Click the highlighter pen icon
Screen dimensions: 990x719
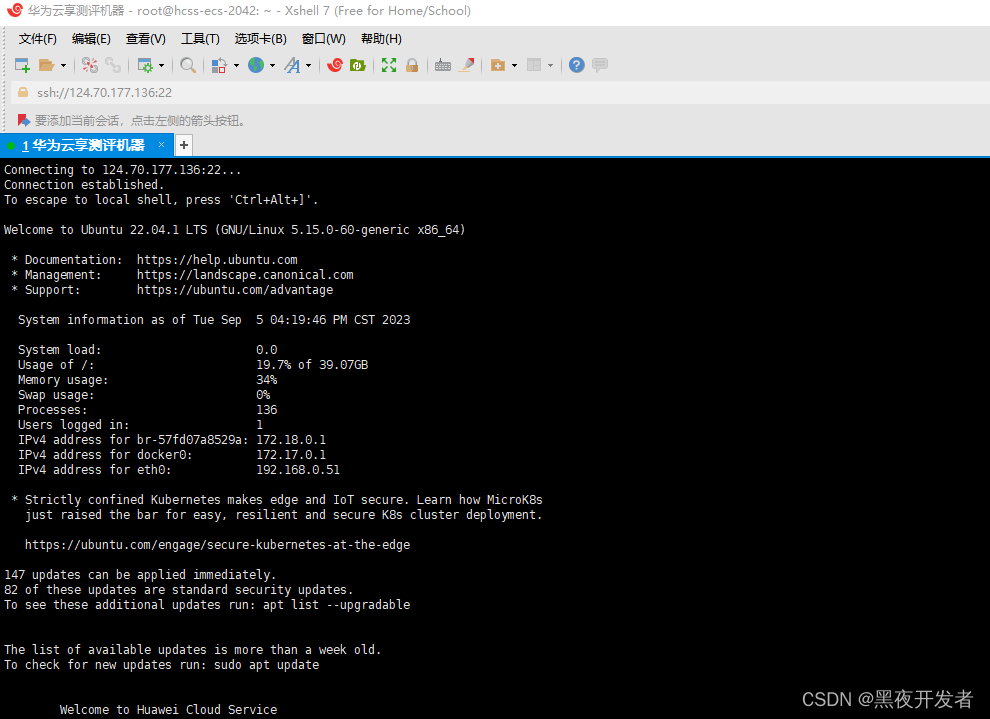(467, 65)
